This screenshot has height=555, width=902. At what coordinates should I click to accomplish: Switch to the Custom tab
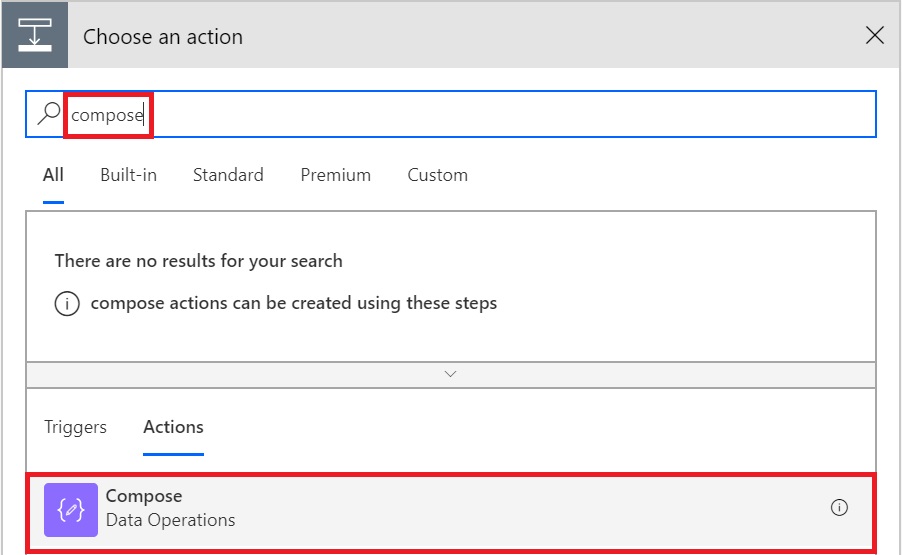[x=437, y=175]
